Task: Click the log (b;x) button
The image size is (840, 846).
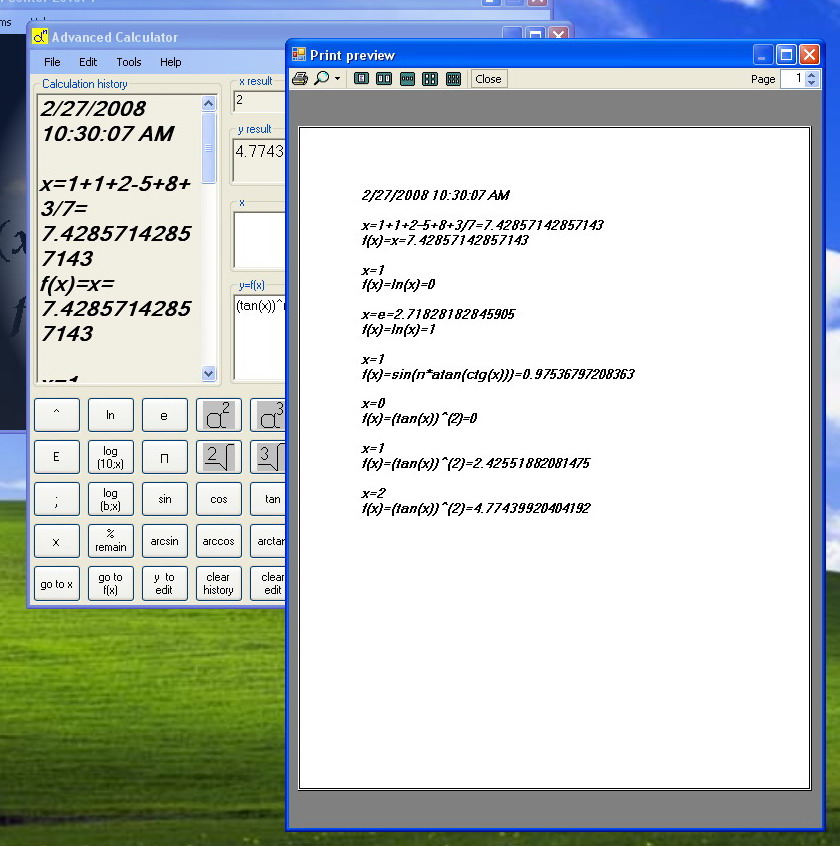Action: 111,499
